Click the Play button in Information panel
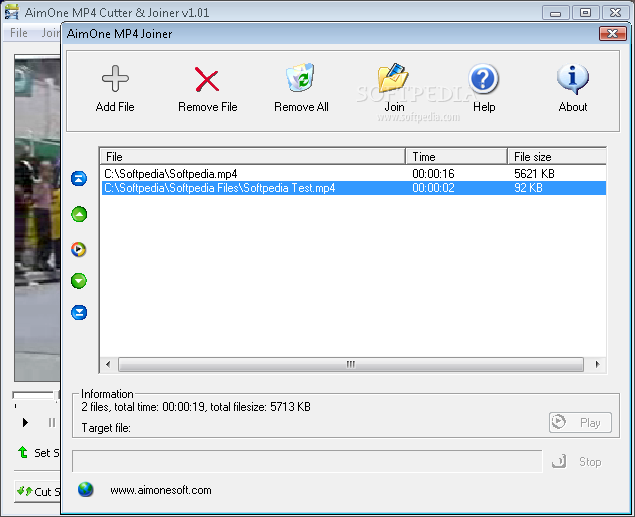Screen dimensions: 635x517 (x=580, y=423)
